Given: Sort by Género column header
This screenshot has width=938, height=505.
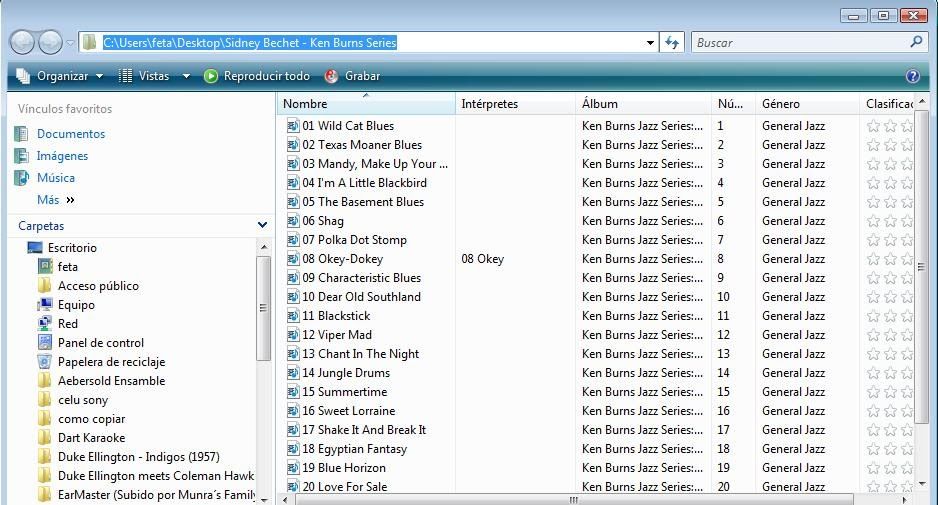Looking at the screenshot, I should click(807, 104).
